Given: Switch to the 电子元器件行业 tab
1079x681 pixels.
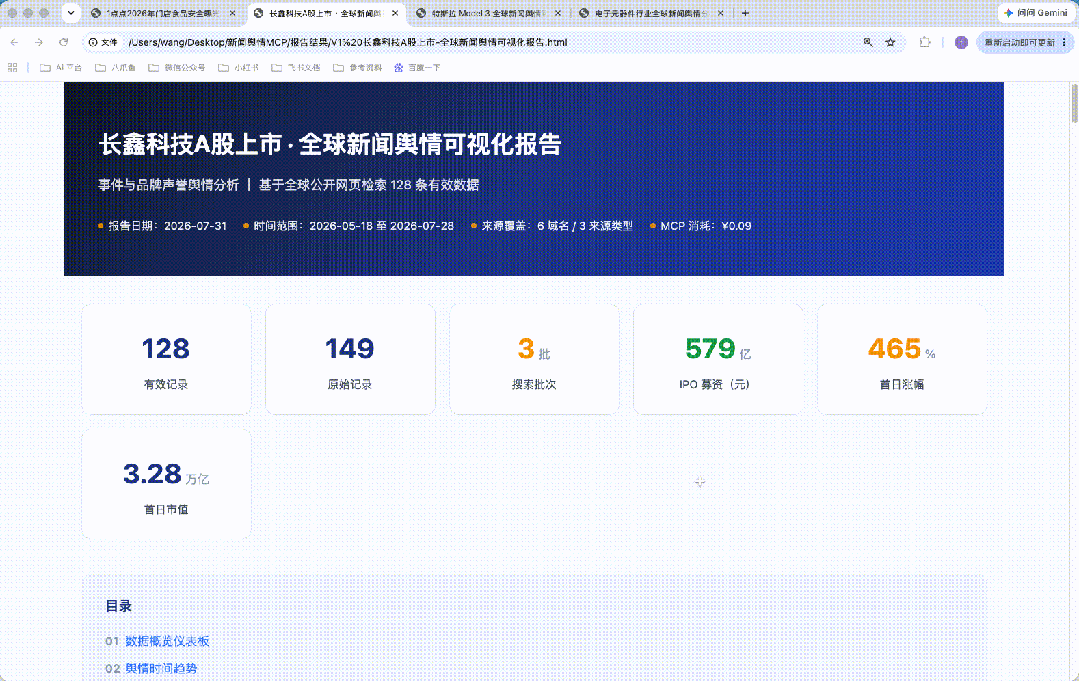Looking at the screenshot, I should (x=650, y=13).
